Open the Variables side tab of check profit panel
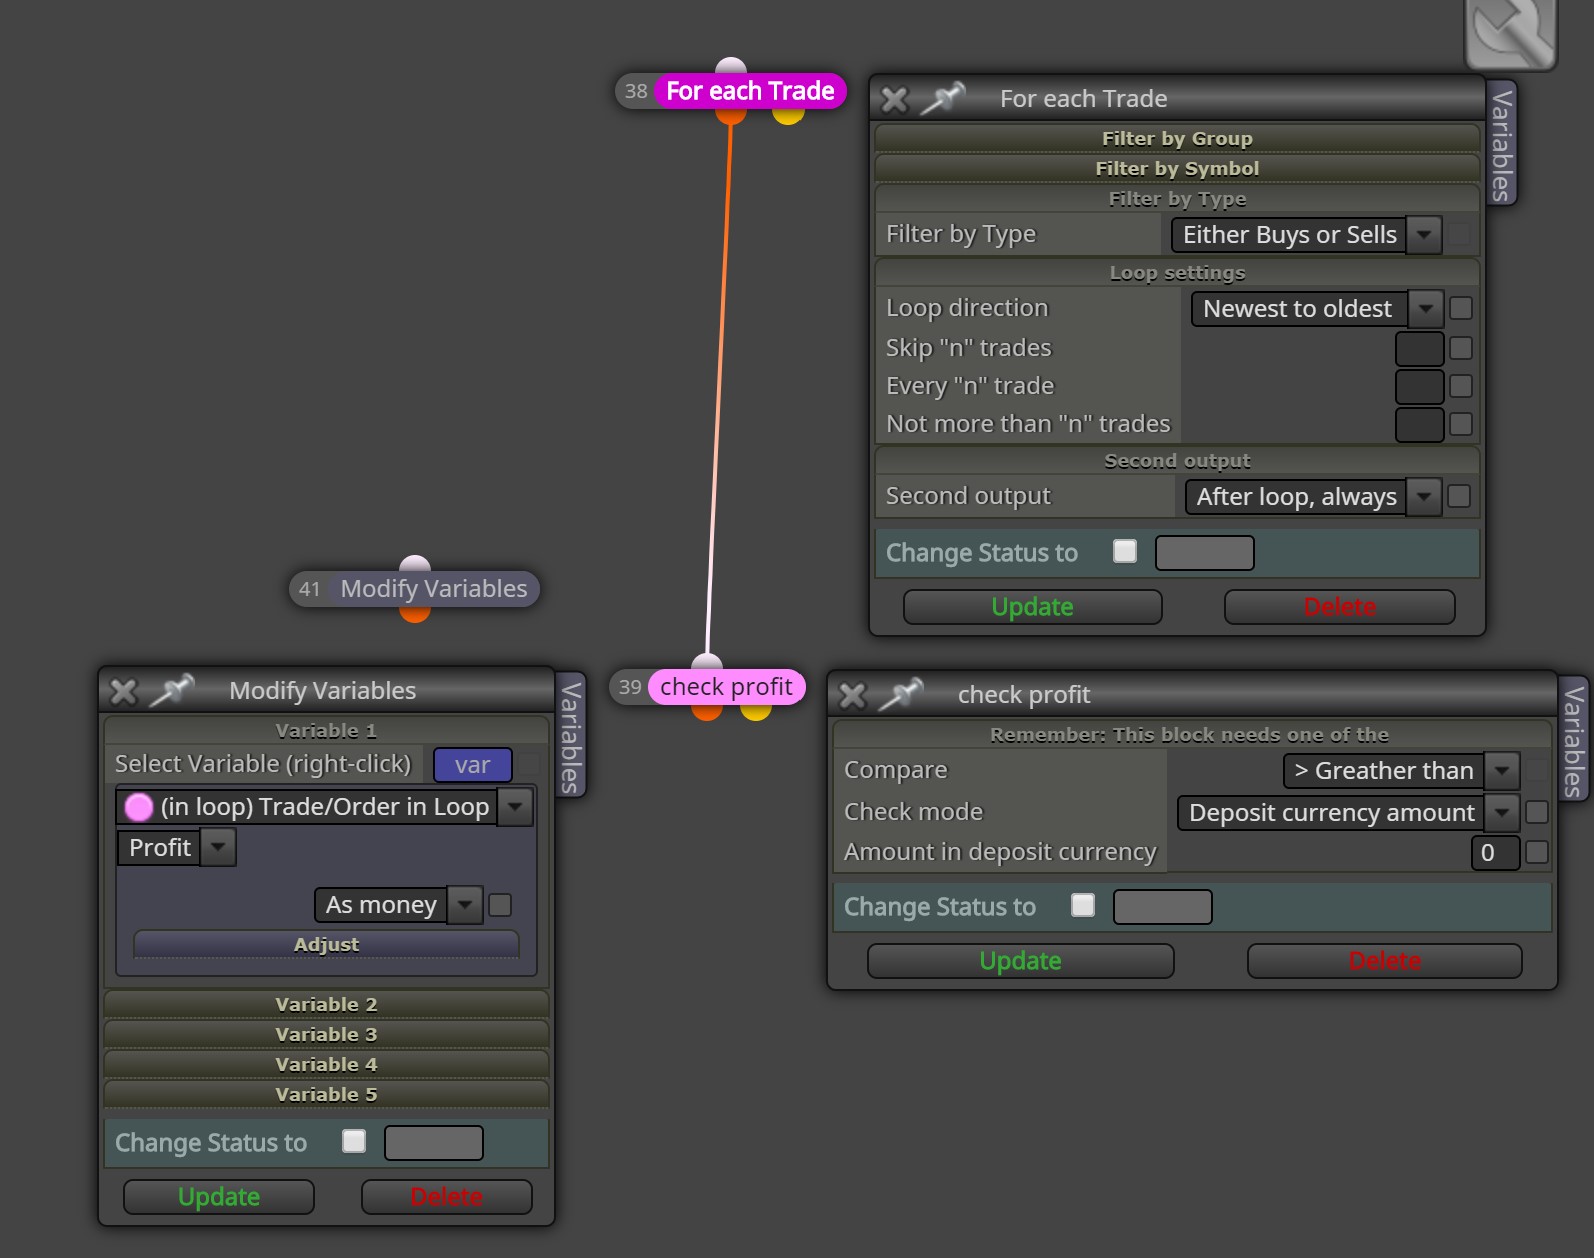 pyautogui.click(x=1573, y=740)
